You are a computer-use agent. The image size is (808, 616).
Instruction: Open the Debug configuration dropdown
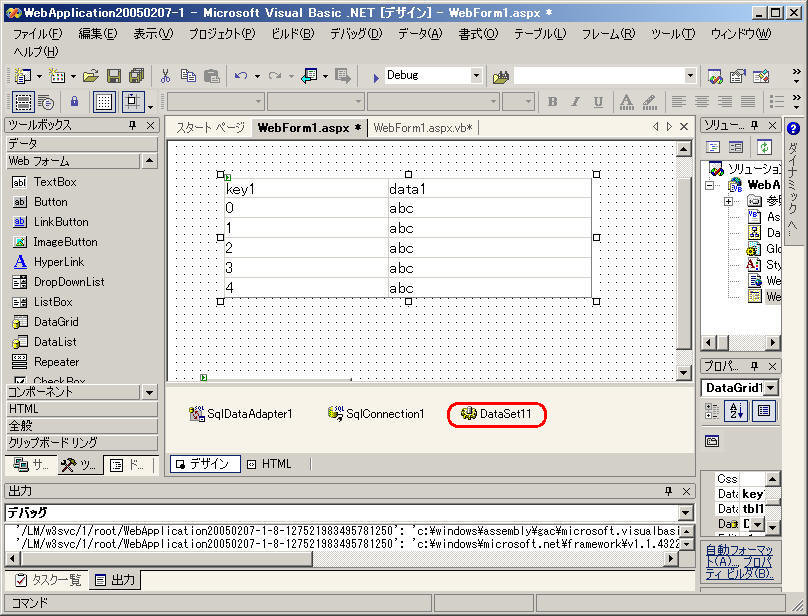pos(475,76)
